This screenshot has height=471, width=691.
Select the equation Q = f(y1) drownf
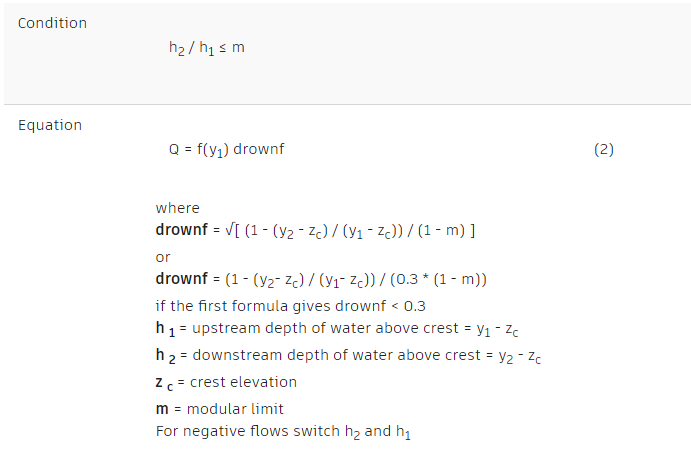pos(232,150)
